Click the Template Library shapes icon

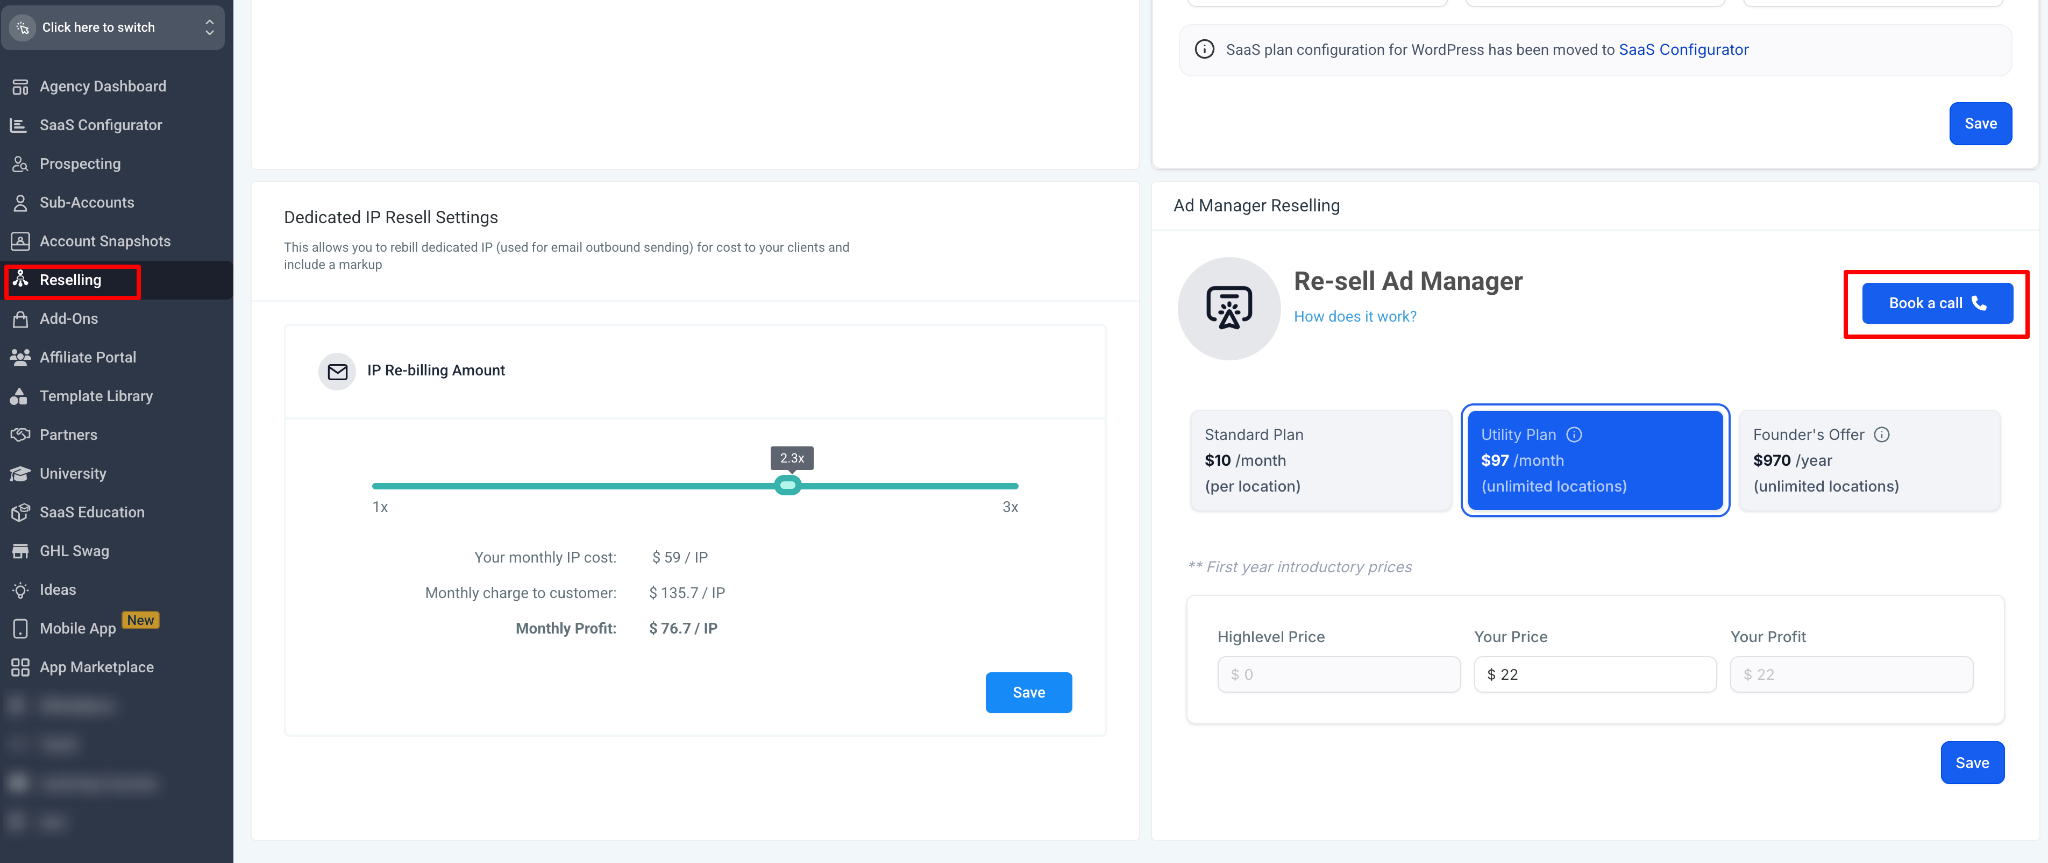pyautogui.click(x=19, y=396)
